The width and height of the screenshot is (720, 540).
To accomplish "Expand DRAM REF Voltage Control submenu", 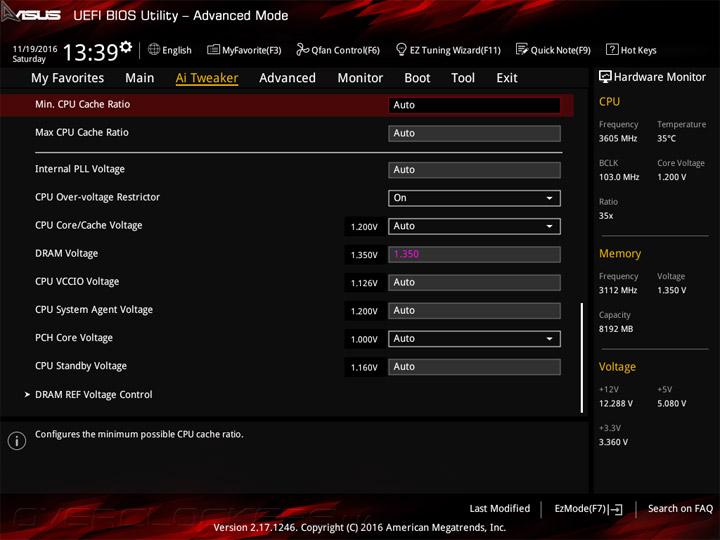I will tap(94, 394).
